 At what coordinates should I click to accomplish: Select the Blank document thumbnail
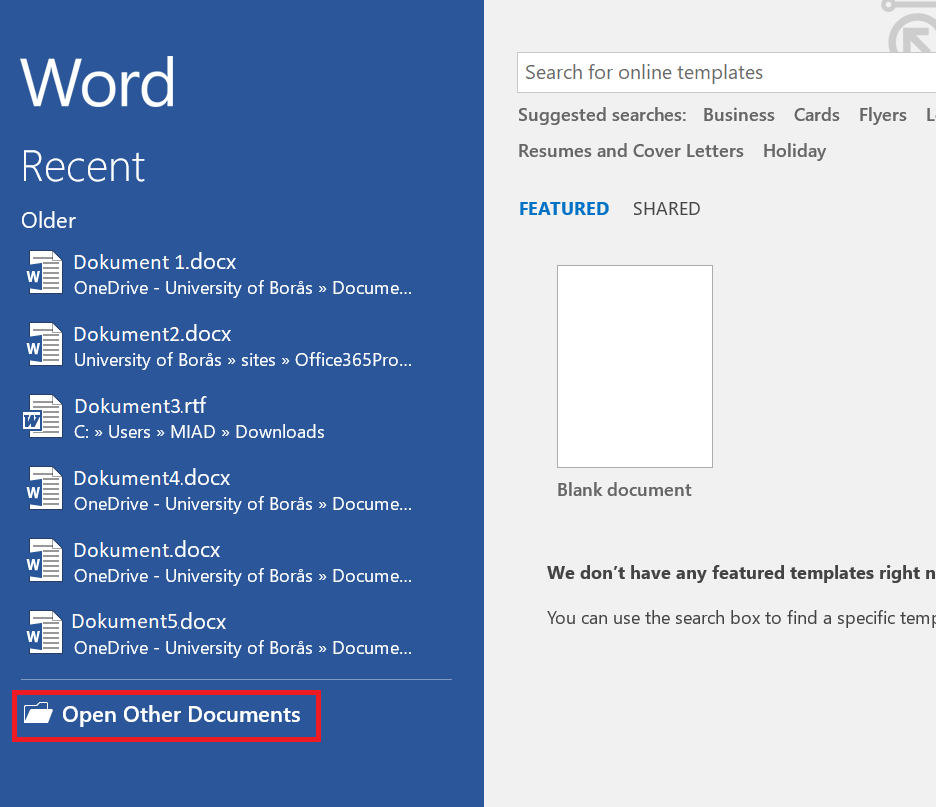coord(634,366)
